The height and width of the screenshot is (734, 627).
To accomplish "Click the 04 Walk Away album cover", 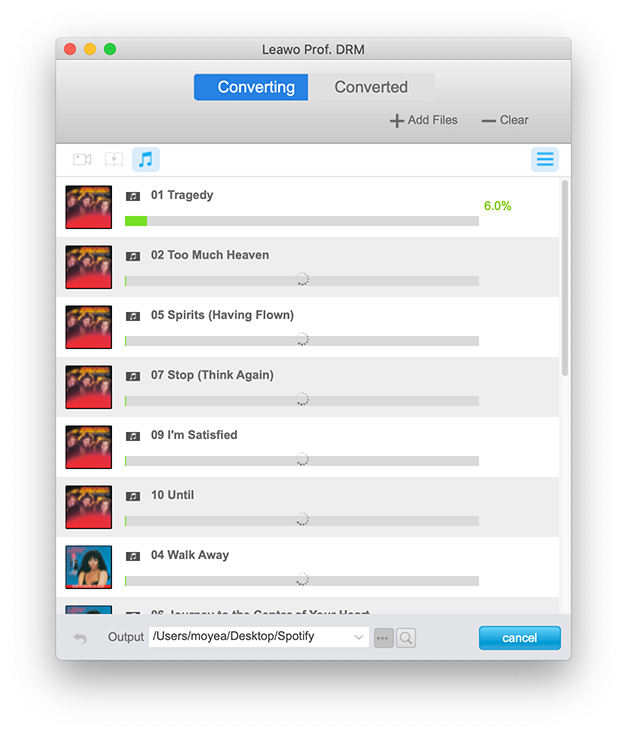I will pos(88,567).
